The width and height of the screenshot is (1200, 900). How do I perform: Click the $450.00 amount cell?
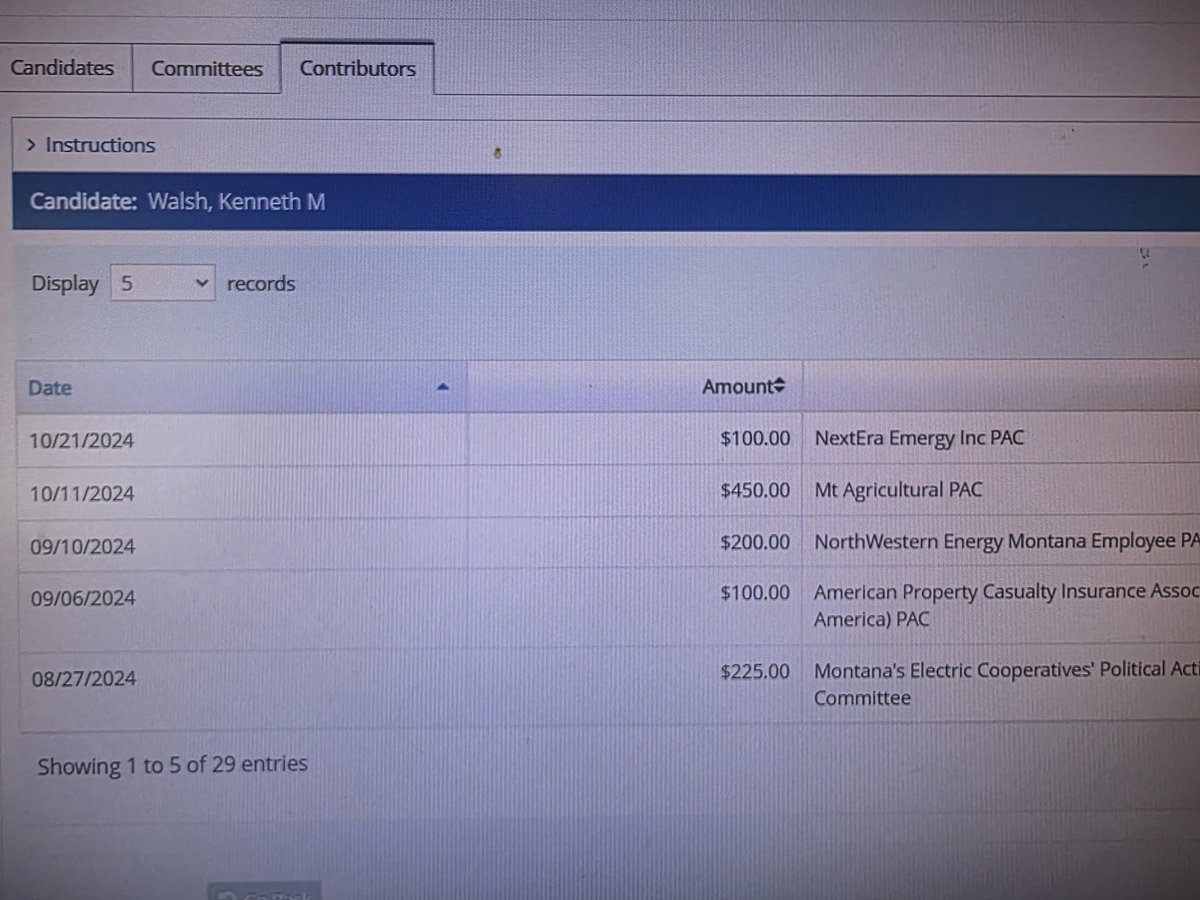coord(755,489)
